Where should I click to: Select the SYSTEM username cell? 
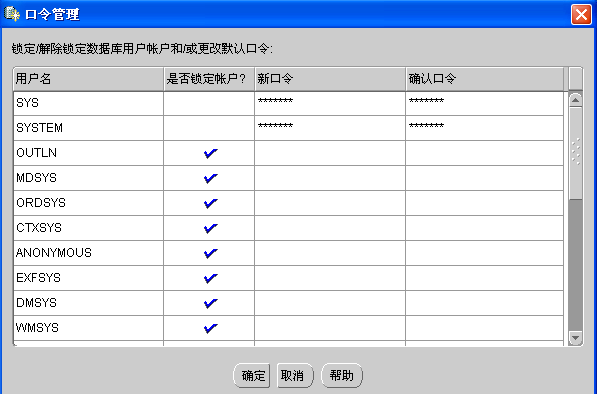coord(88,128)
